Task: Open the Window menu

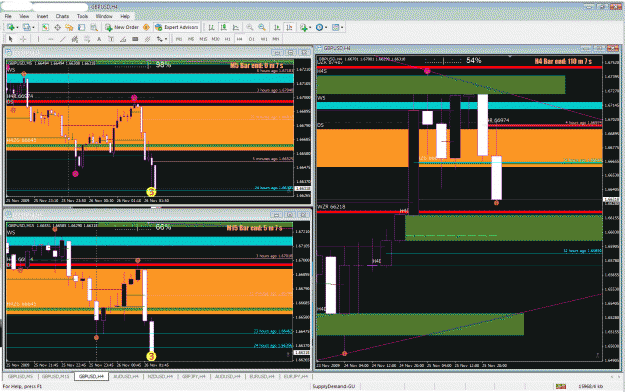Action: click(x=104, y=16)
